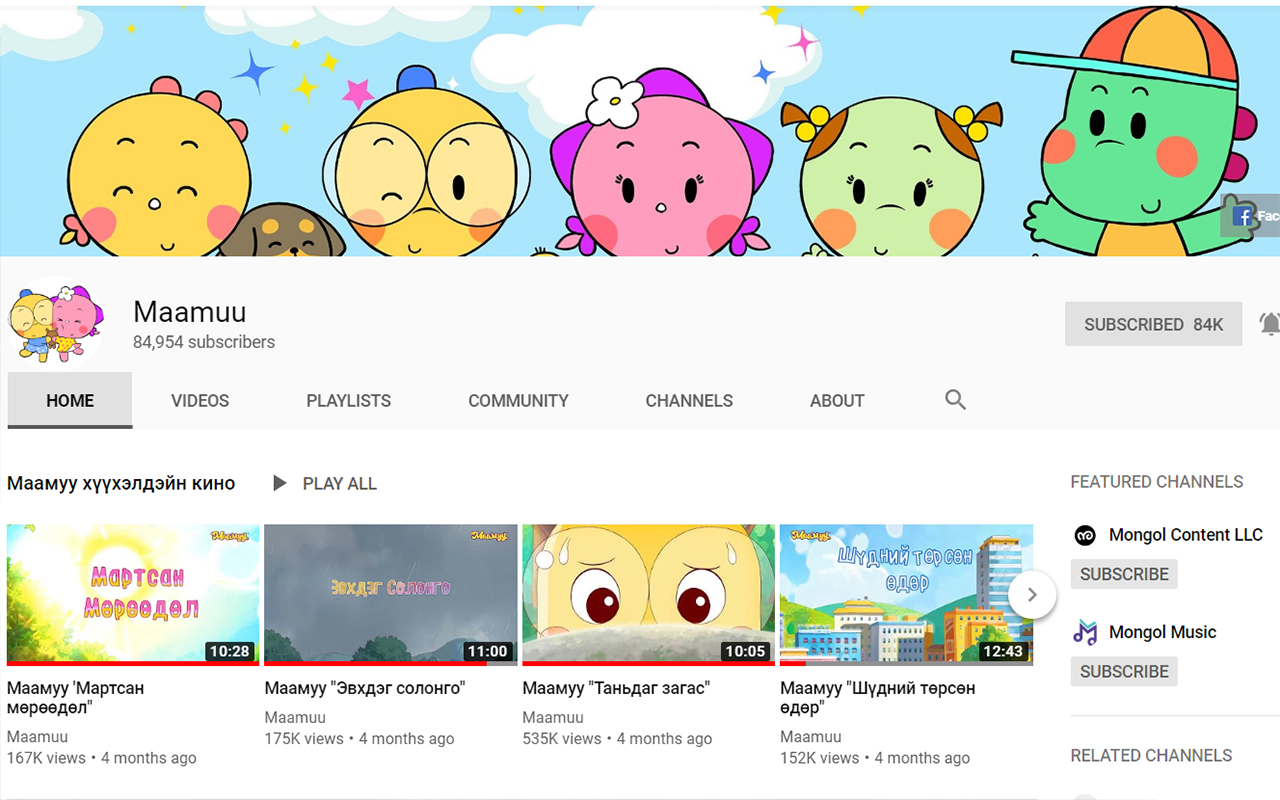
Task: Click the 10:28 duration badge
Action: tap(229, 651)
